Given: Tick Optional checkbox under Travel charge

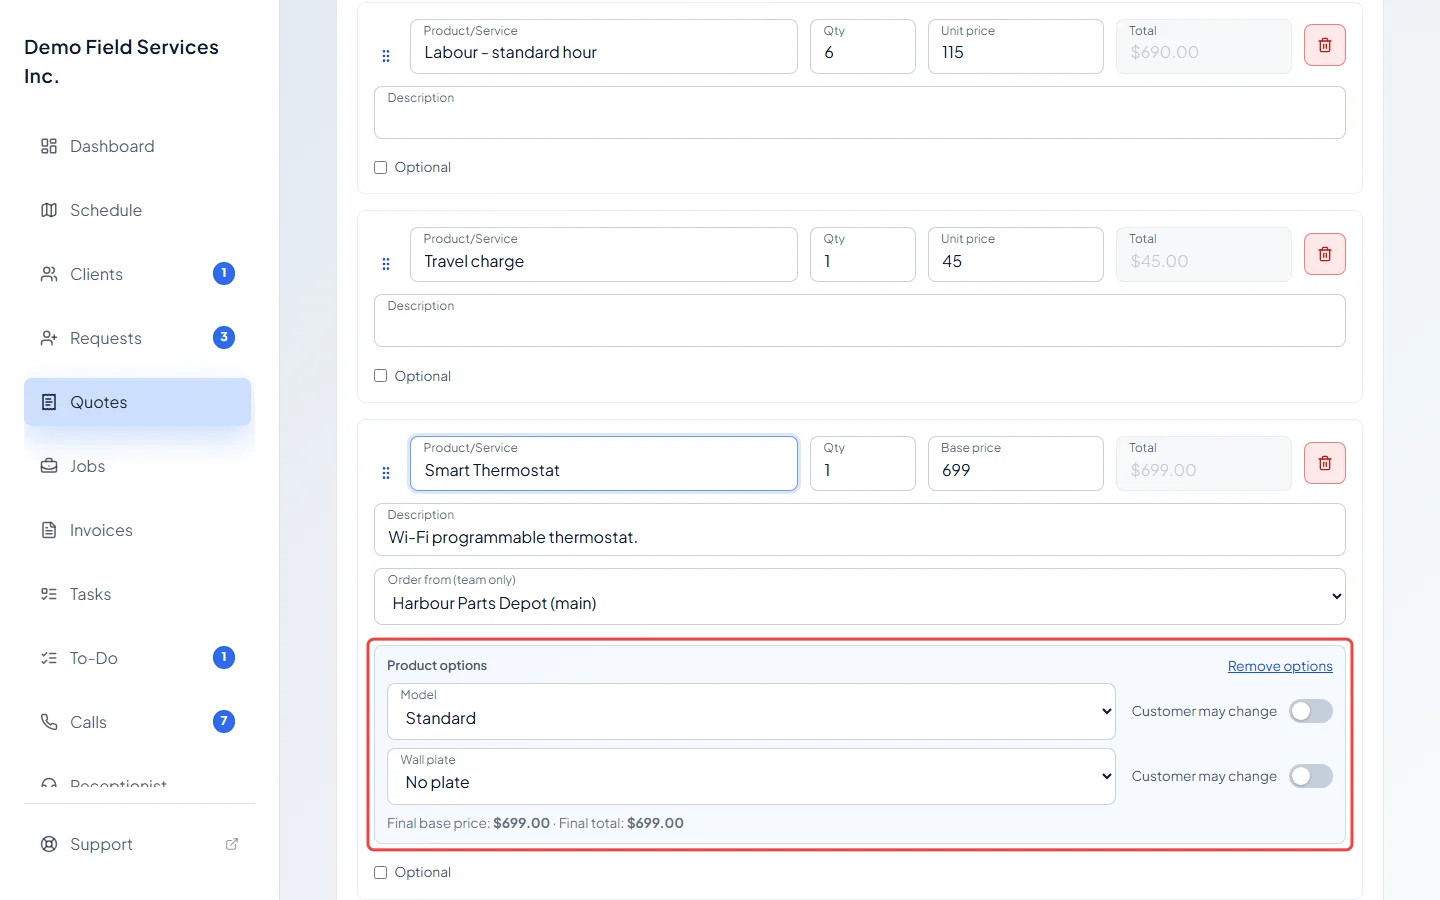Looking at the screenshot, I should [381, 376].
